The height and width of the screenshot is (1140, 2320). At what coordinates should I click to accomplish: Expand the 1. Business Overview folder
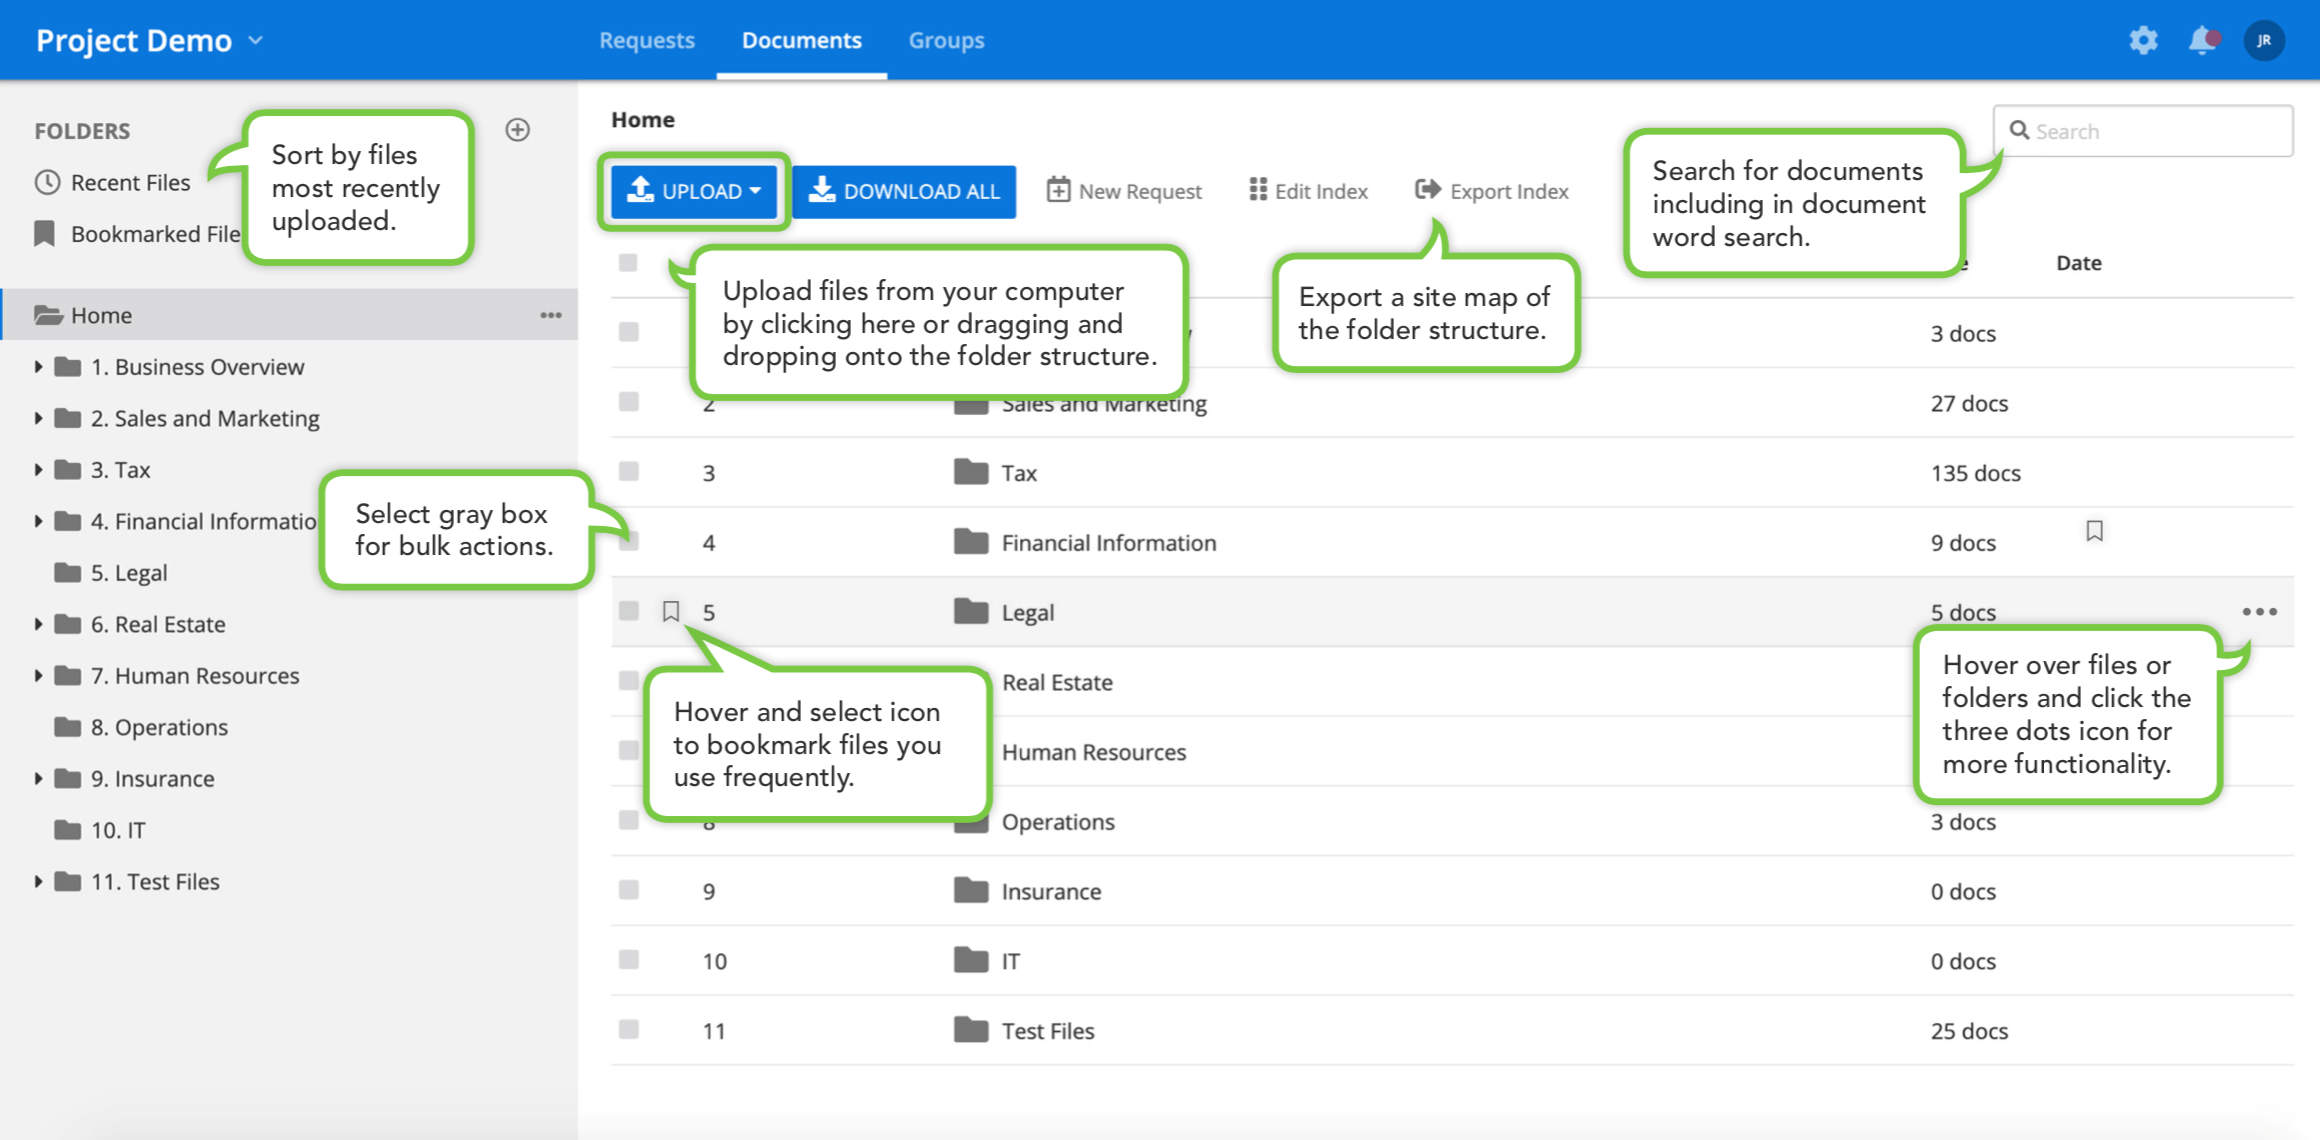coord(38,367)
